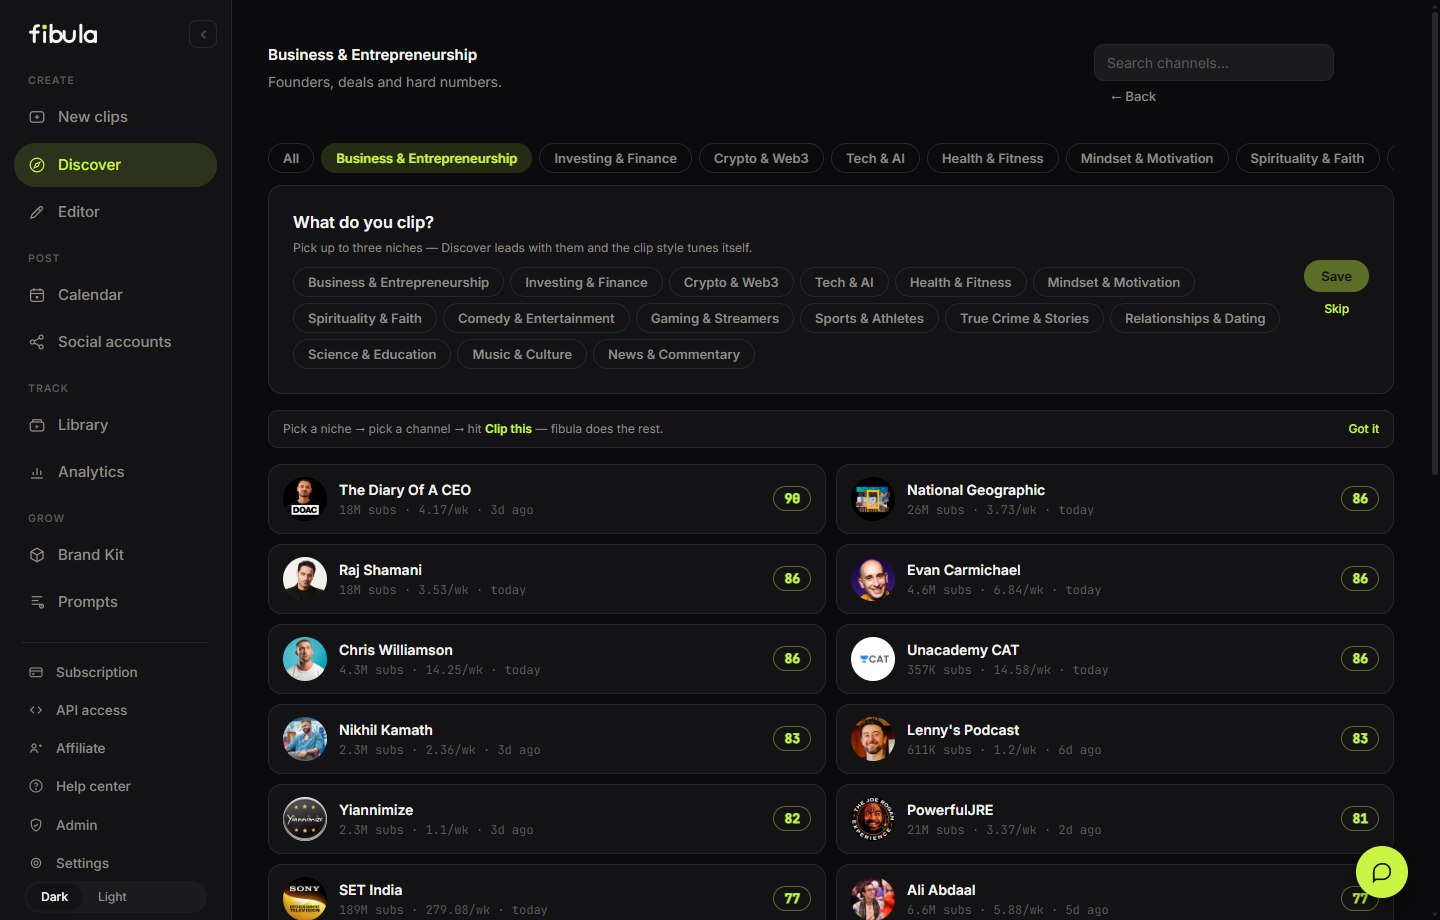1440x920 pixels.
Task: Open the Subscription menu item
Action: [115, 672]
